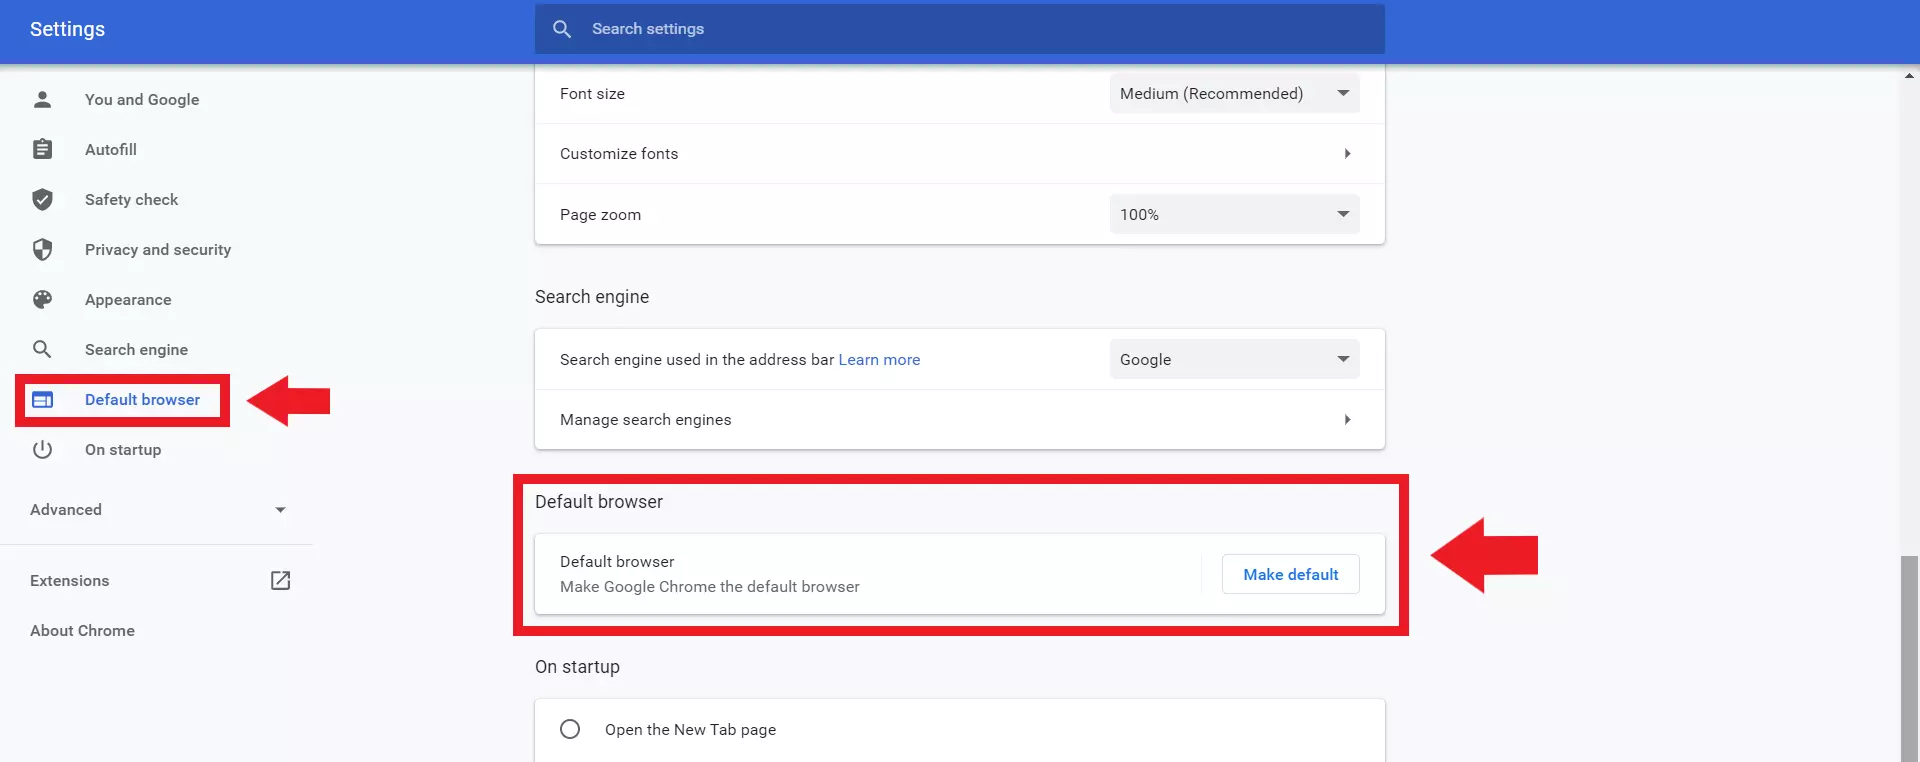
Task: Click the vertical scrollbar thumb on the right
Action: [x=1910, y=658]
